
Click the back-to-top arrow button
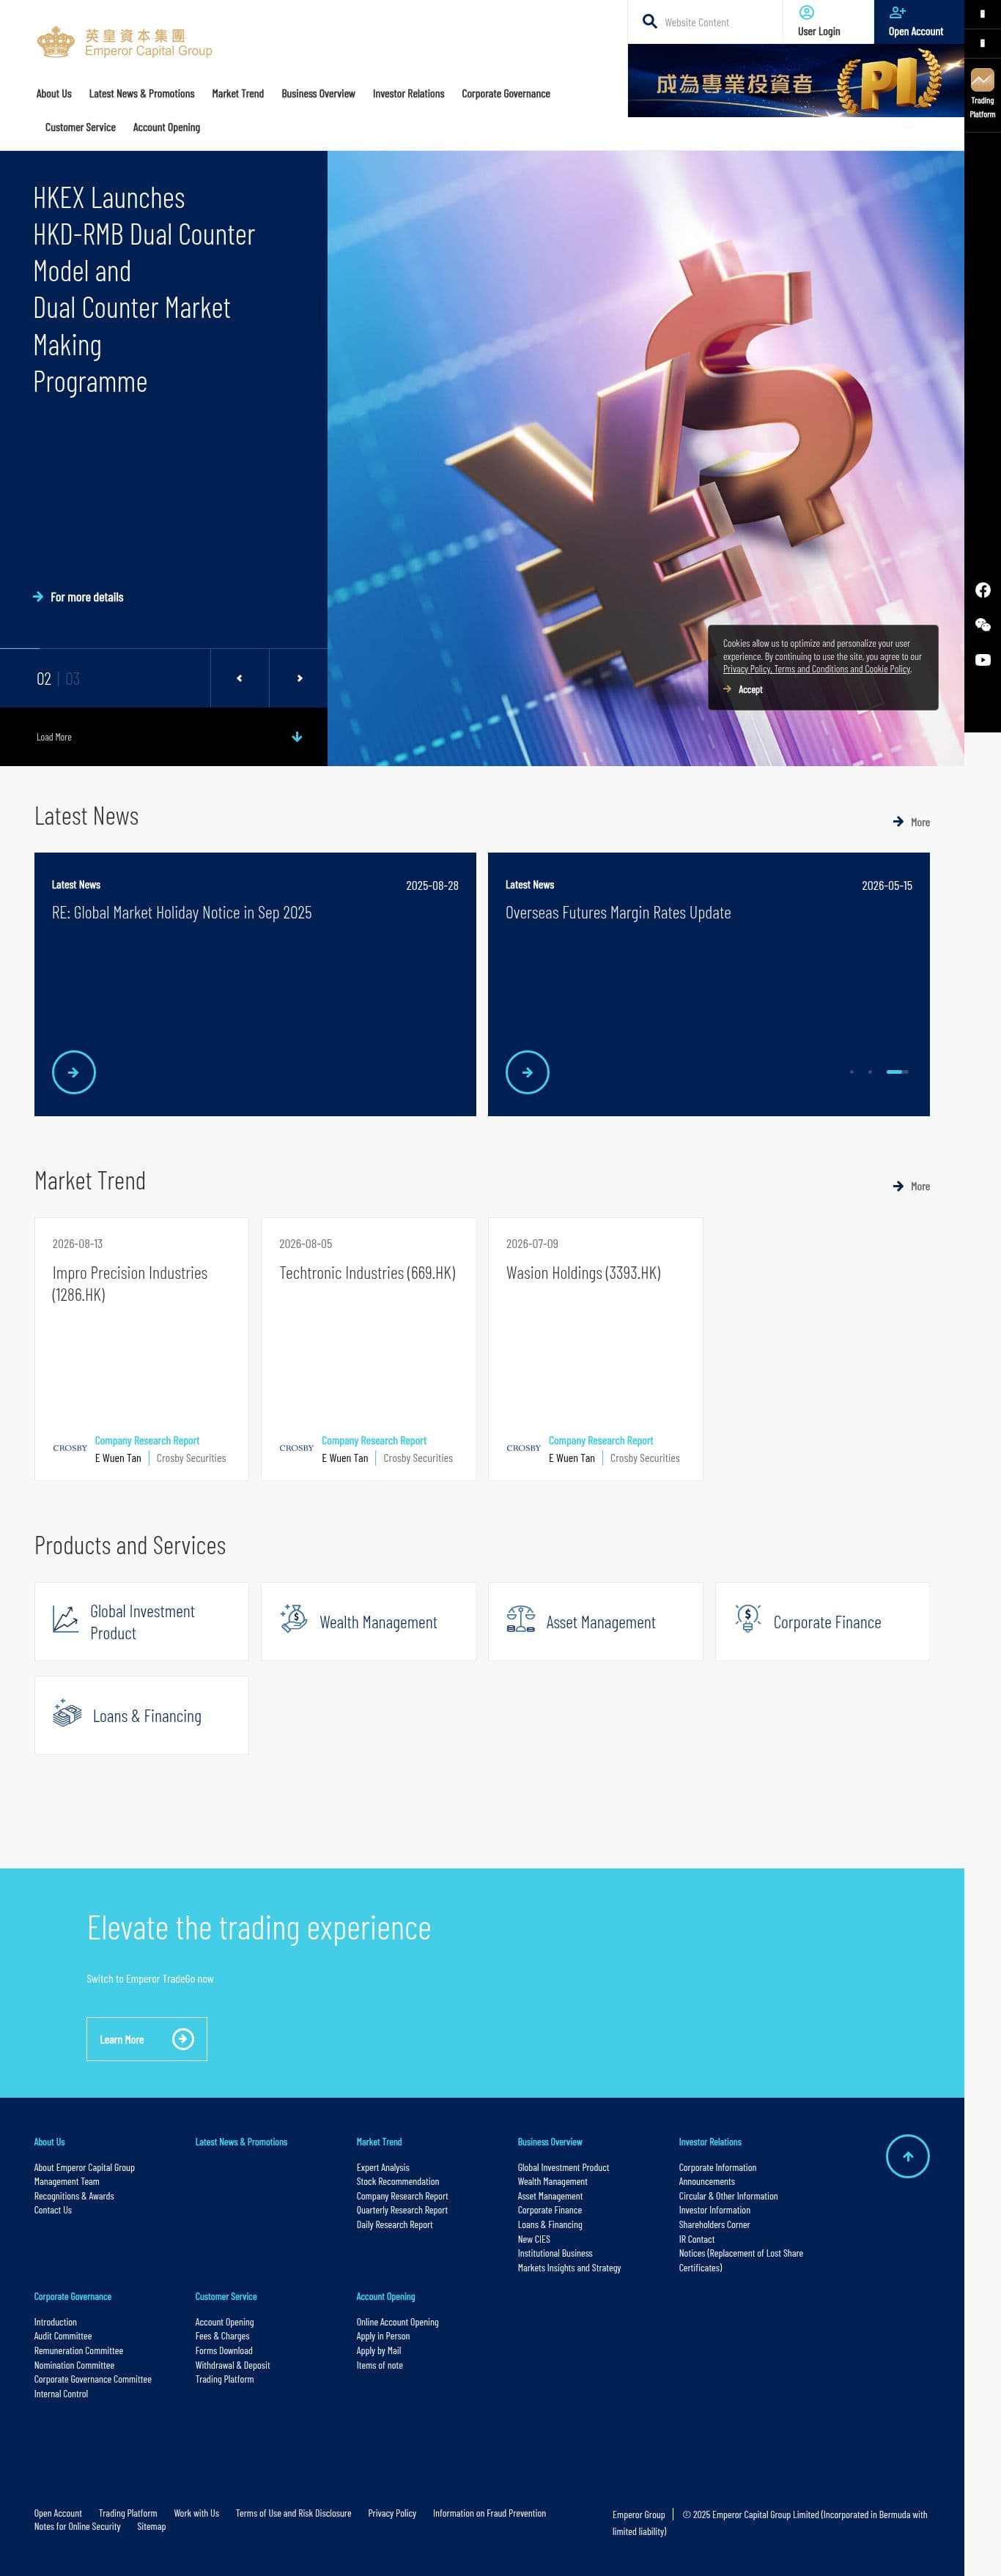pos(907,2156)
